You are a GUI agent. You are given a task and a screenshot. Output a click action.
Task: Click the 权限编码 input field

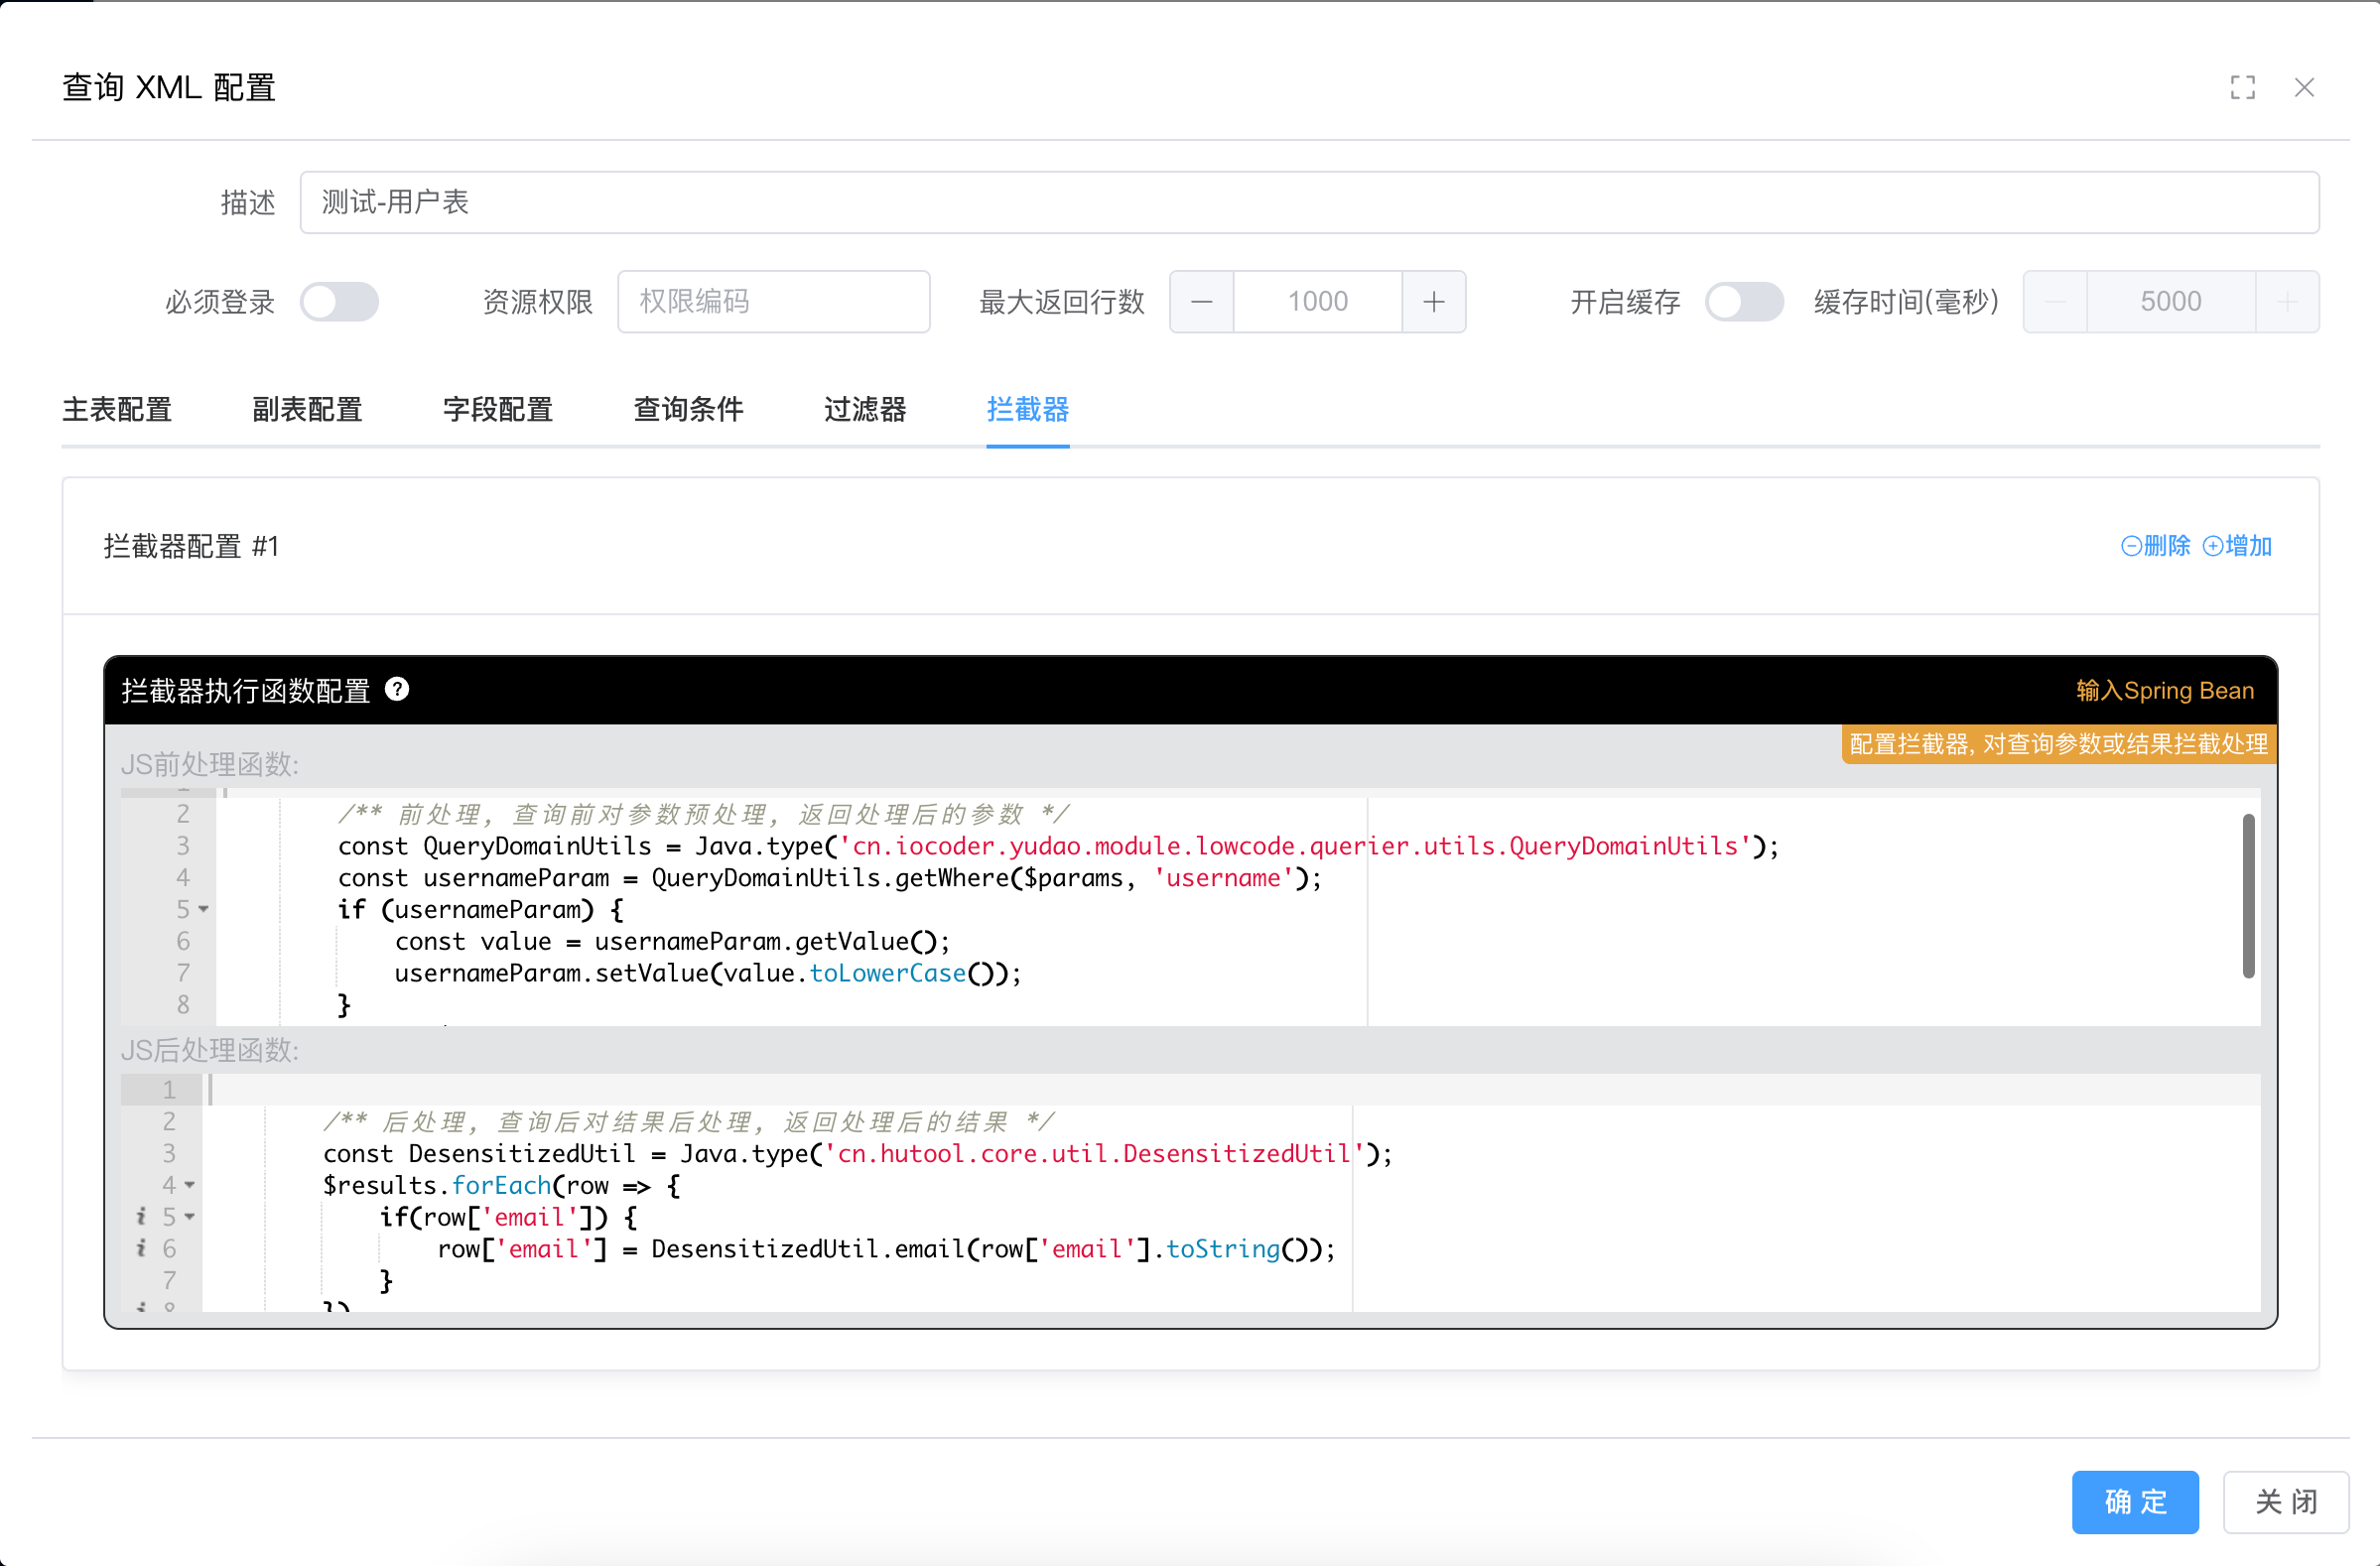coord(773,302)
